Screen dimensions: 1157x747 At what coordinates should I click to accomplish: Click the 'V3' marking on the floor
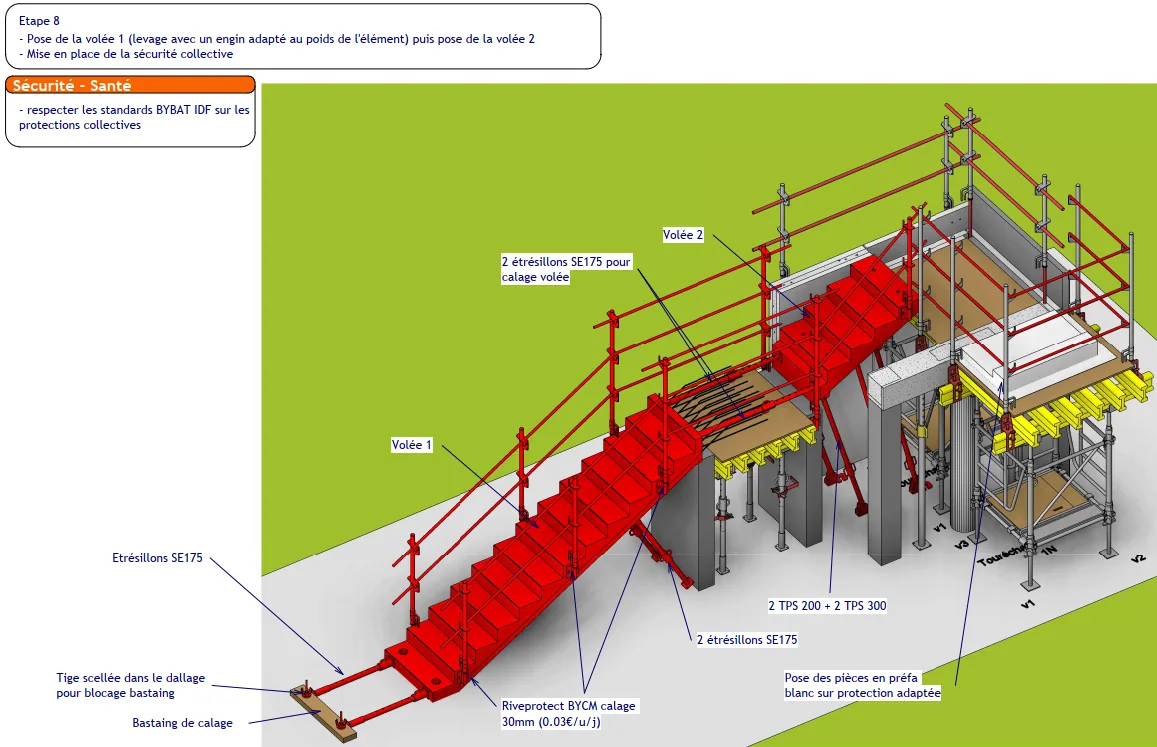pyautogui.click(x=961, y=545)
